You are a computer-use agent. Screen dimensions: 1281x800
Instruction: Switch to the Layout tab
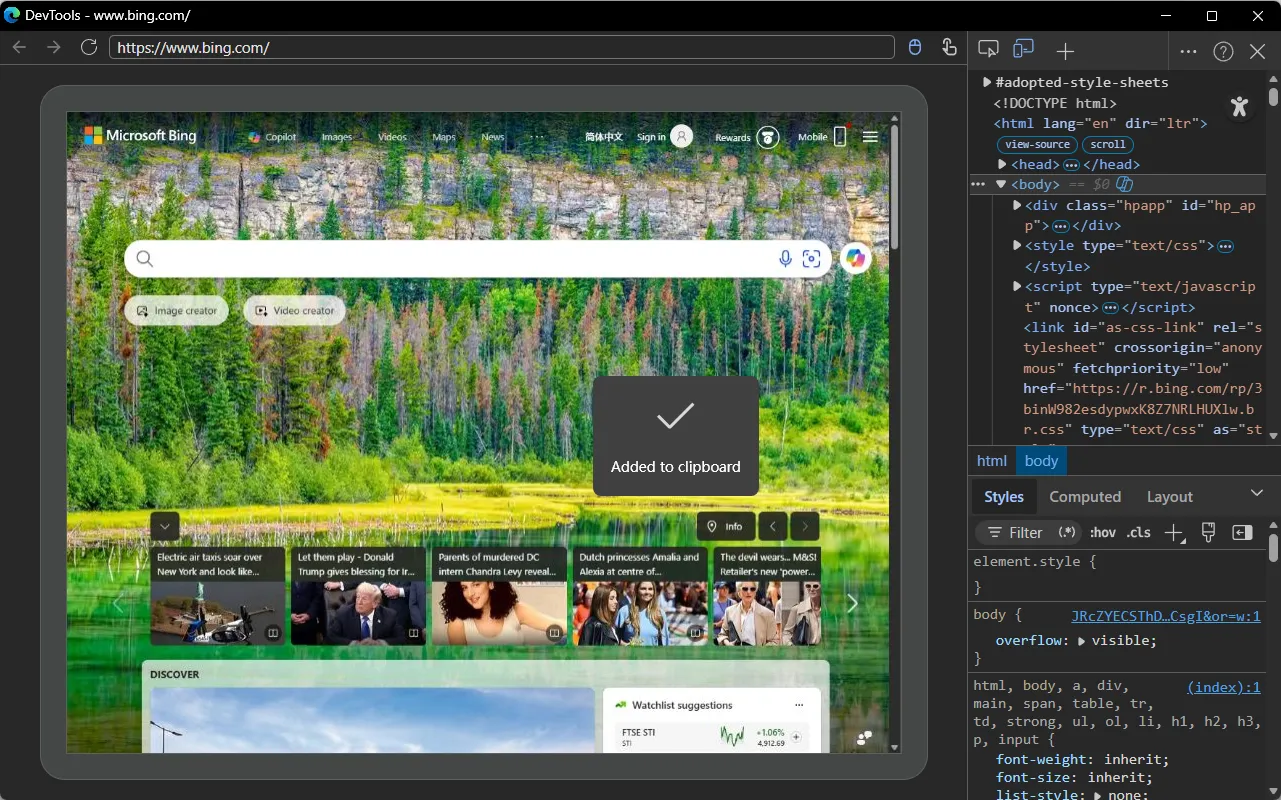[x=1170, y=497]
